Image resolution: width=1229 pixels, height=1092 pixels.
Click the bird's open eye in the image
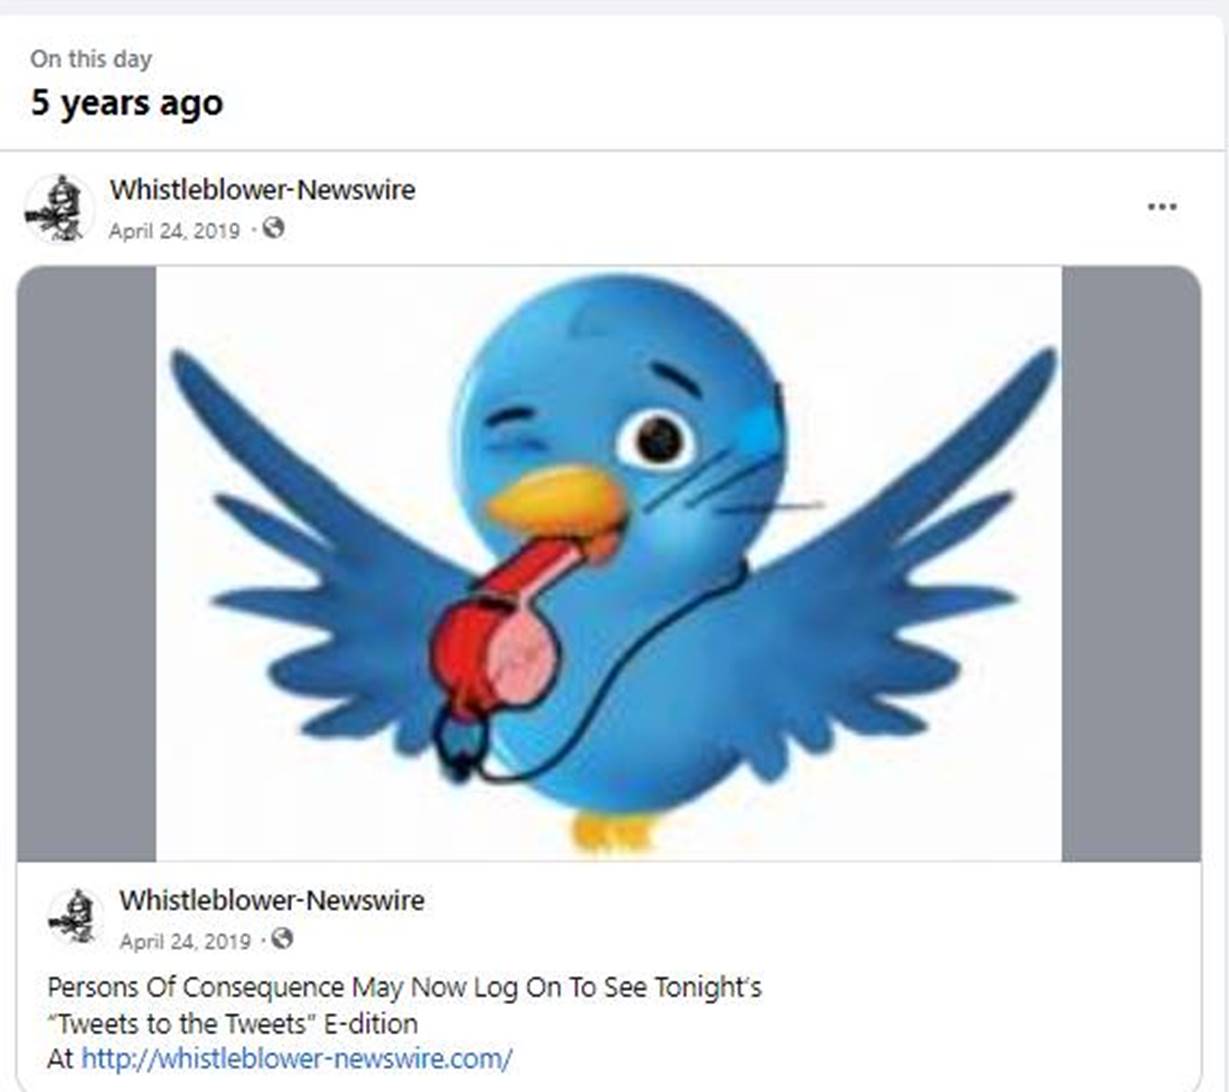pos(657,439)
